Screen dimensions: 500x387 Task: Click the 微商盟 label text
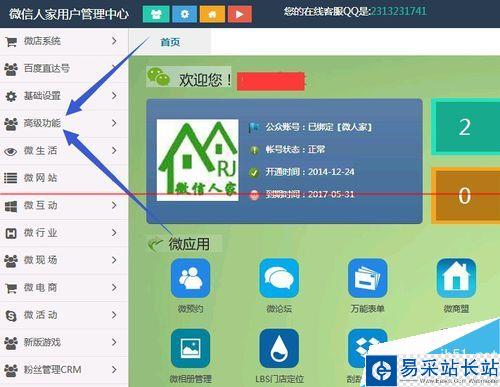pyautogui.click(x=456, y=309)
